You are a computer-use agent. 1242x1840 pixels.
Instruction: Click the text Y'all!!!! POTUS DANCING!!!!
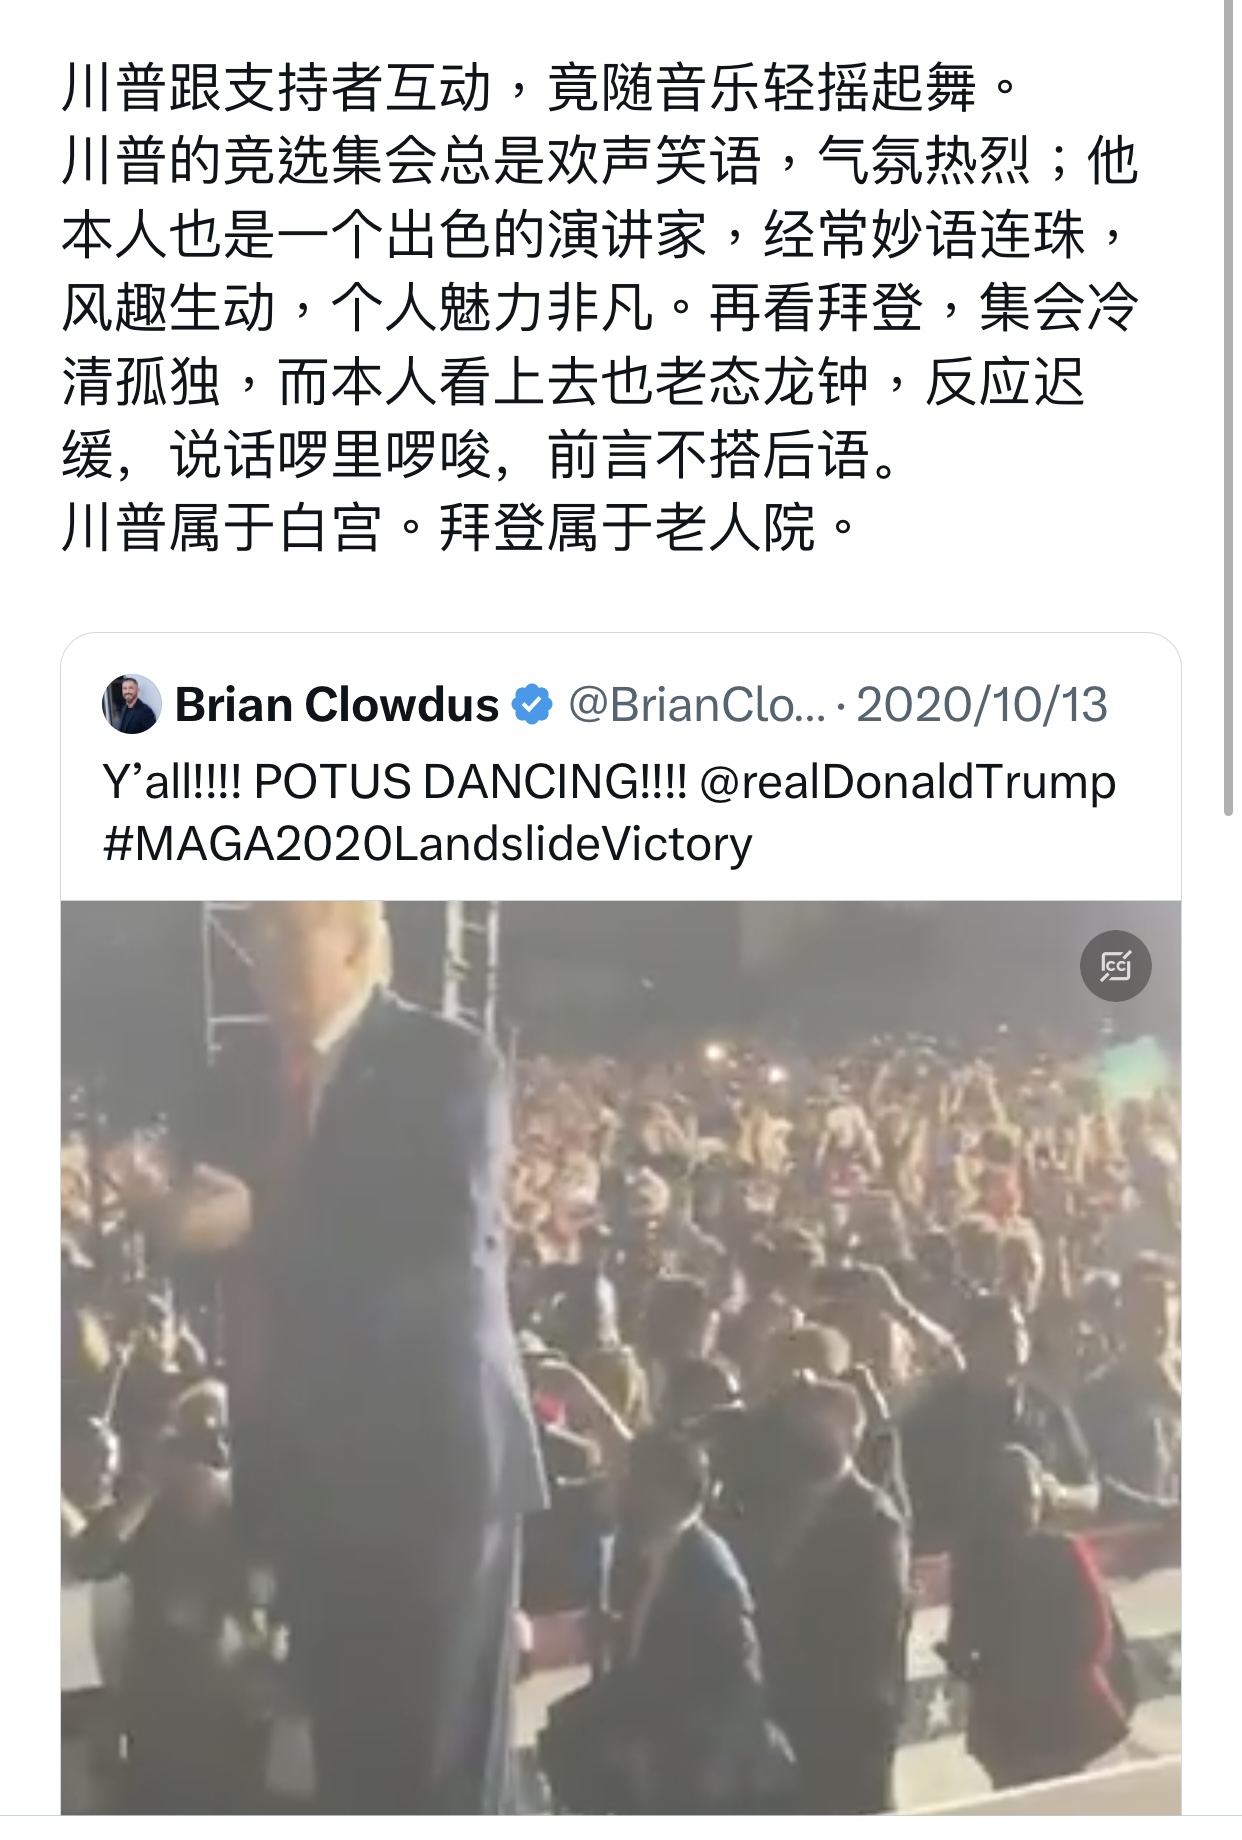point(394,781)
